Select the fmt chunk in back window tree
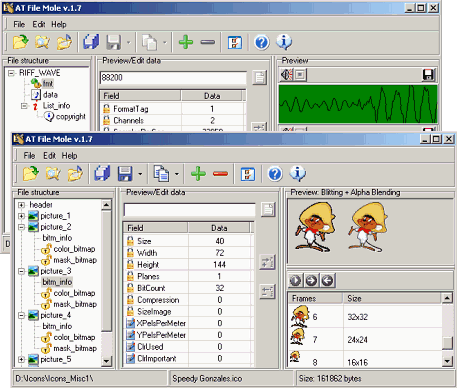Screen dimensions: 457x388 point(47,83)
